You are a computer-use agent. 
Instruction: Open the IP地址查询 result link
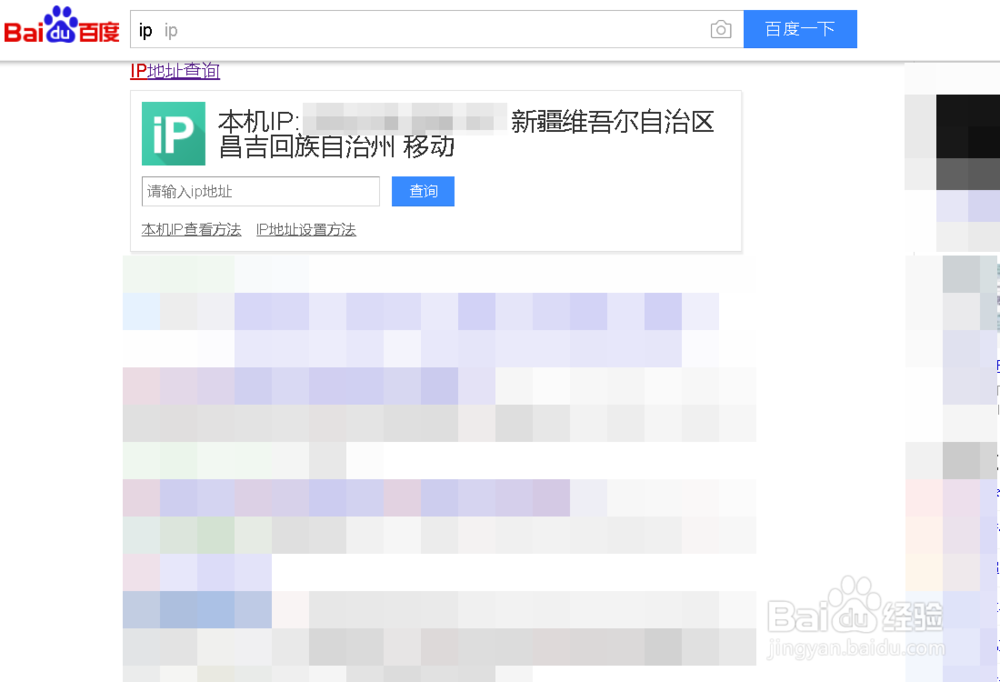(175, 71)
